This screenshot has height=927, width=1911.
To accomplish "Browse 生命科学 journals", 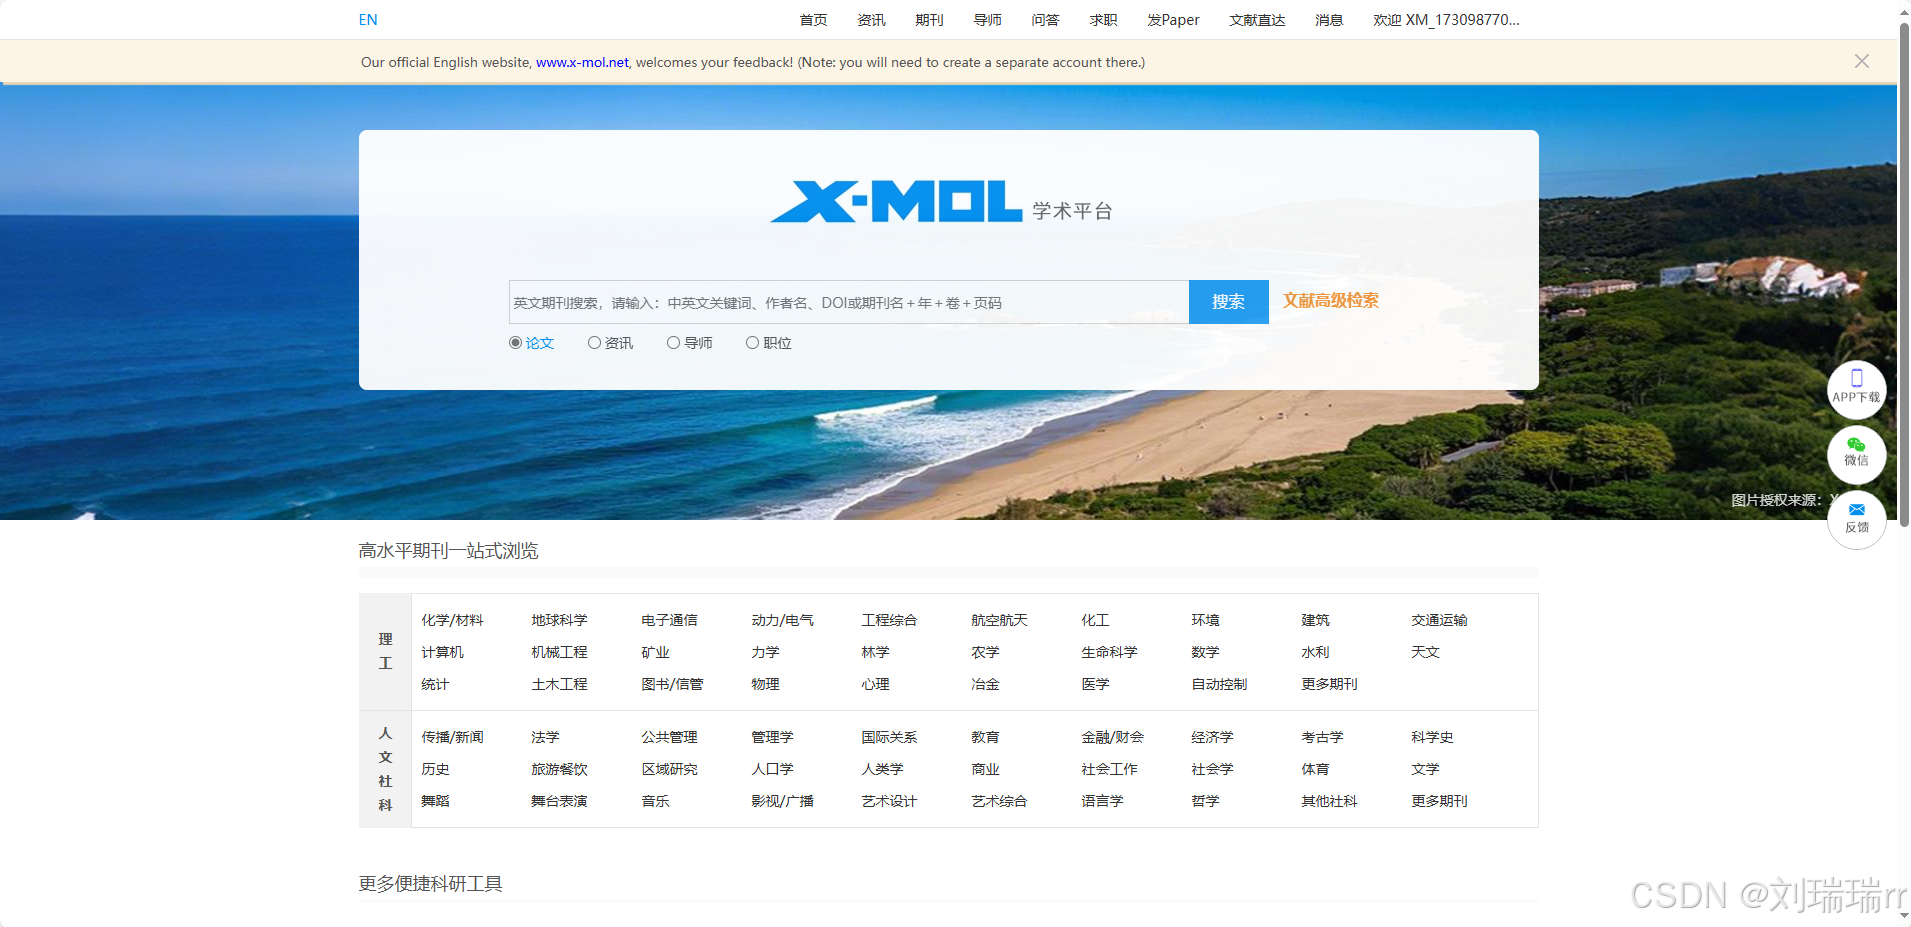I will [x=1109, y=652].
